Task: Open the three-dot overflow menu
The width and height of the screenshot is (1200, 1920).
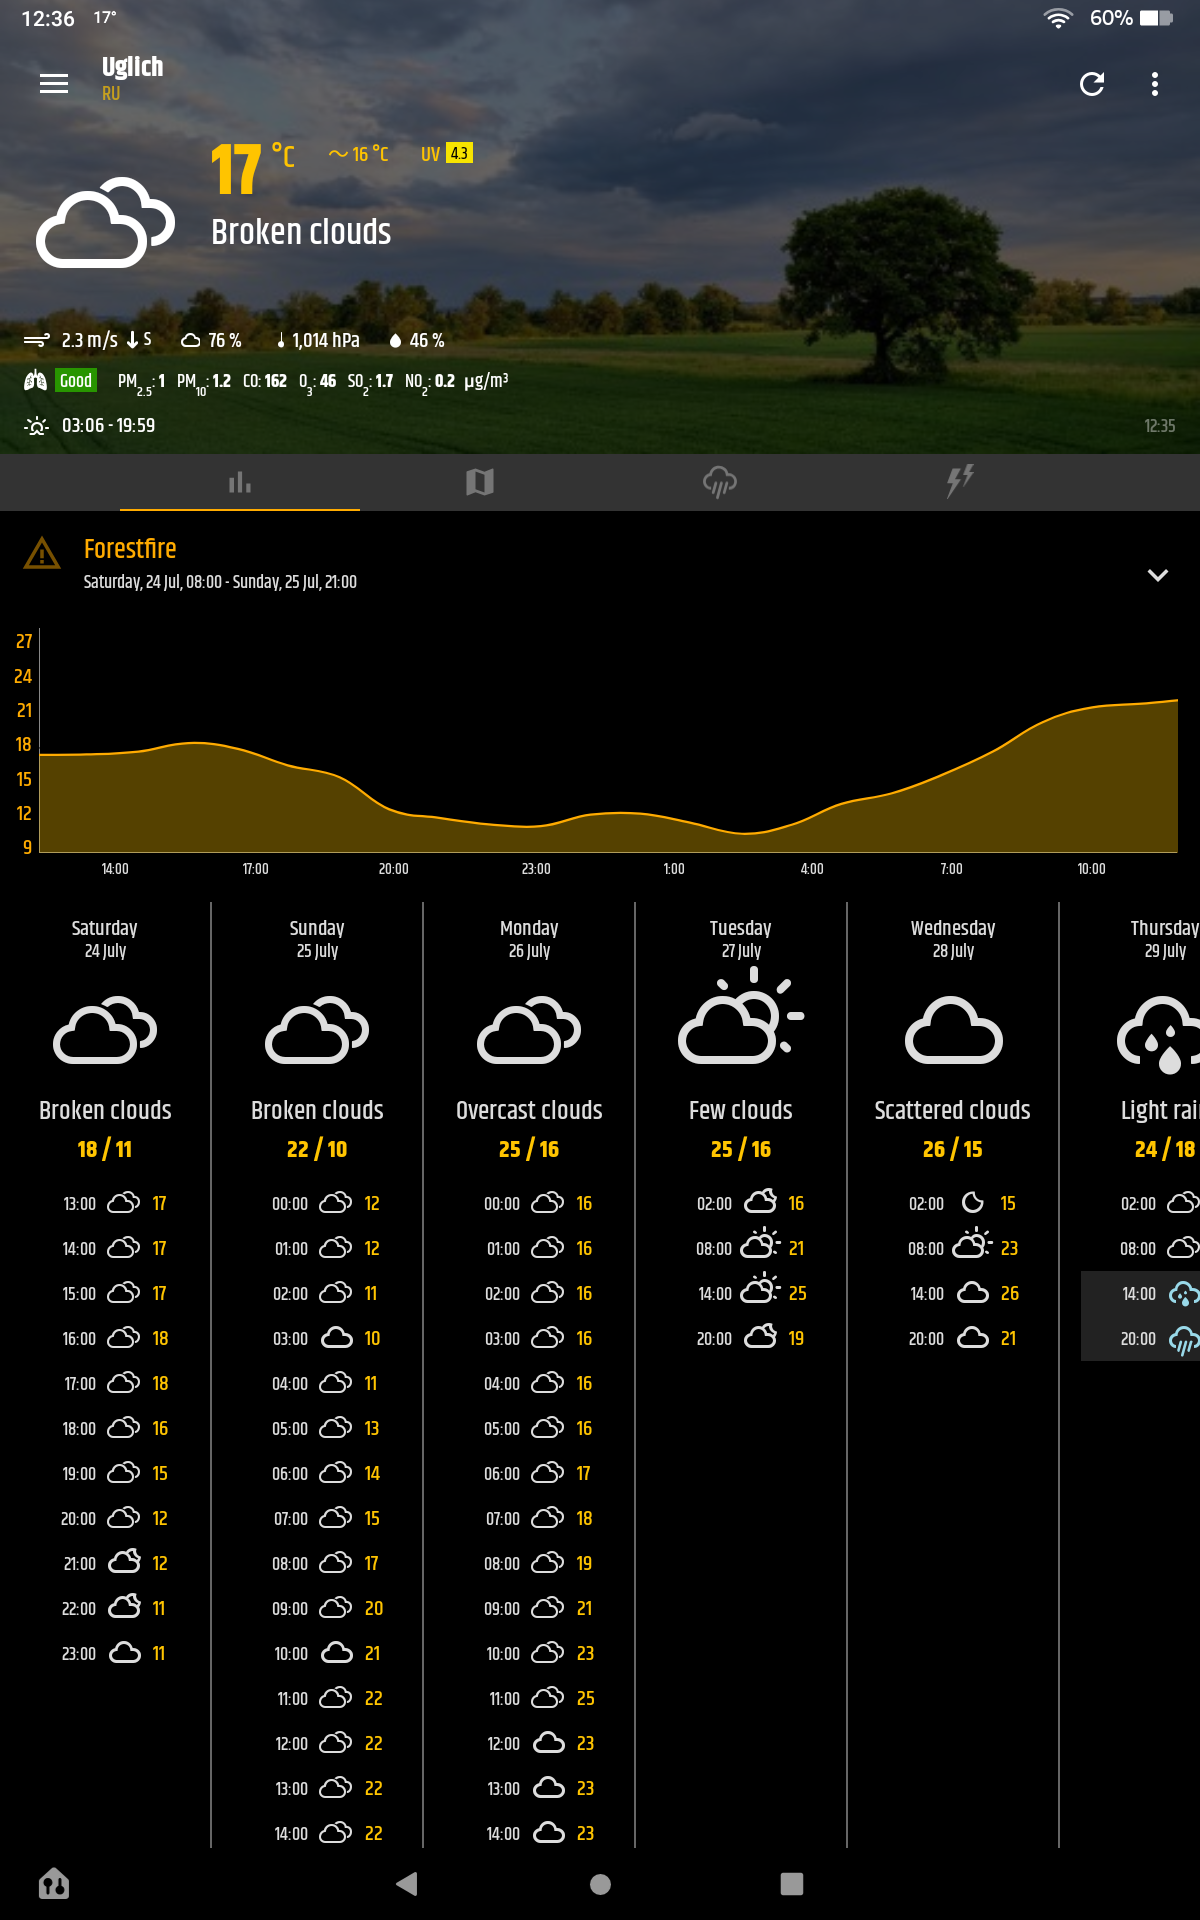Action: (1155, 84)
